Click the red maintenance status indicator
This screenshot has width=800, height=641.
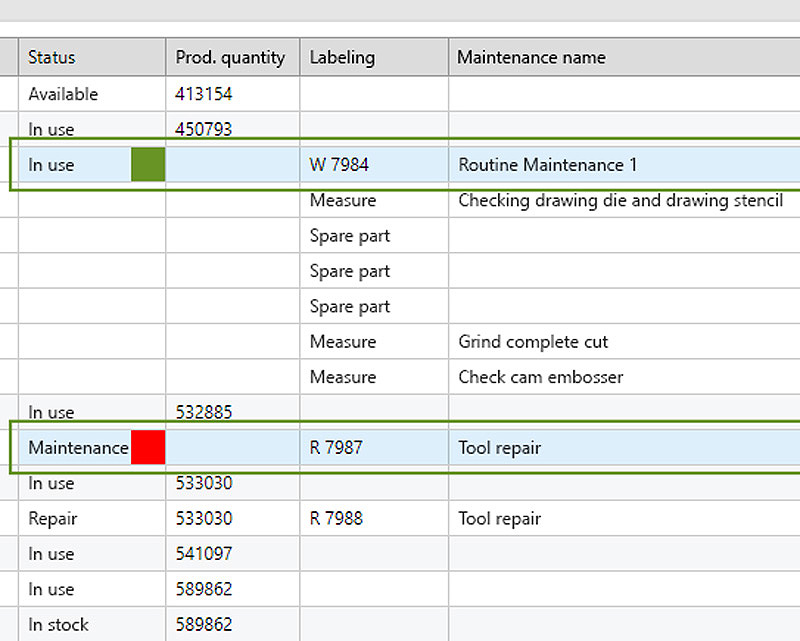pyautogui.click(x=146, y=448)
